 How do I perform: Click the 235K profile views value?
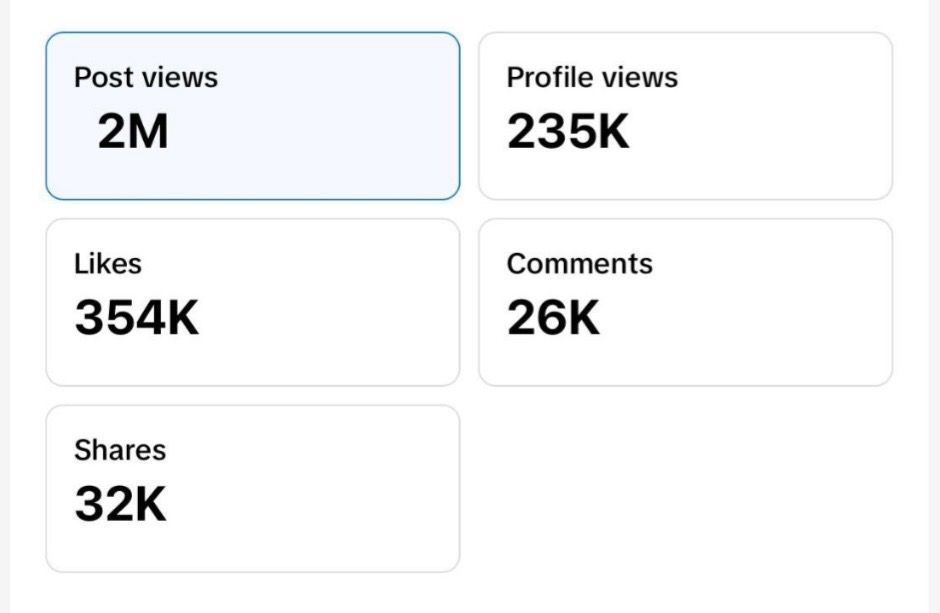pyautogui.click(x=568, y=131)
